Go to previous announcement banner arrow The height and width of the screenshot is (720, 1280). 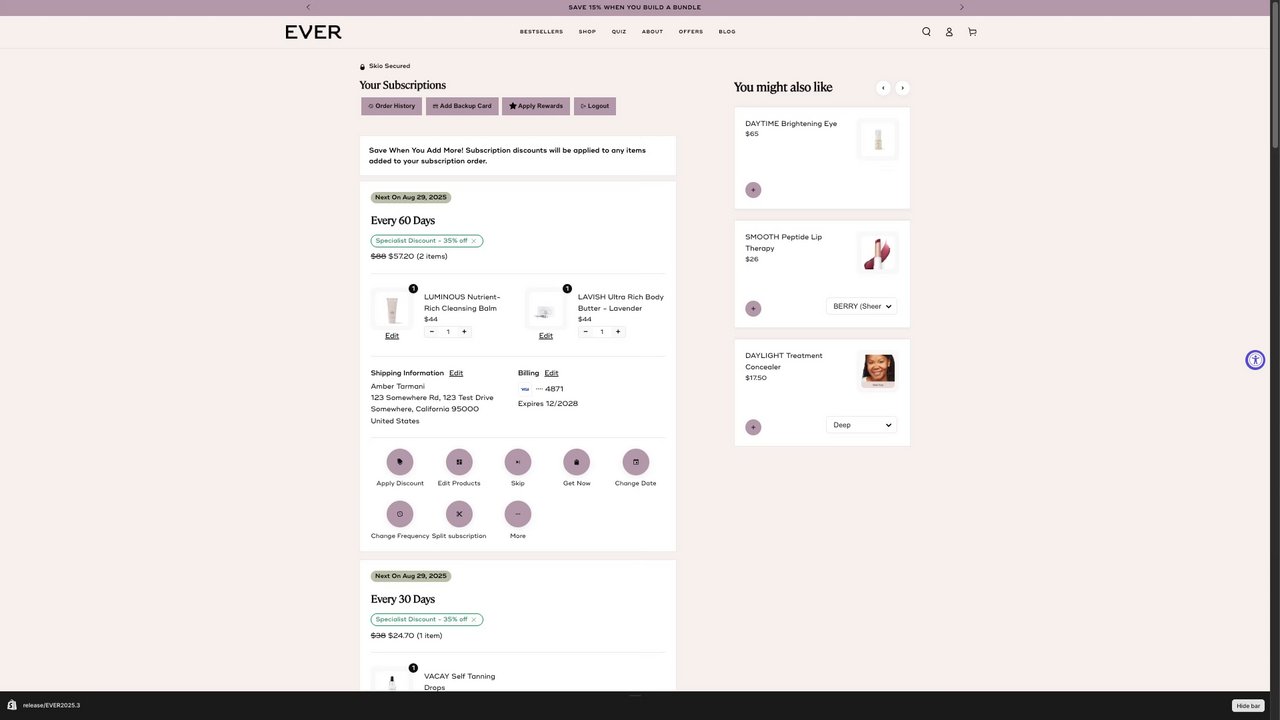308,7
